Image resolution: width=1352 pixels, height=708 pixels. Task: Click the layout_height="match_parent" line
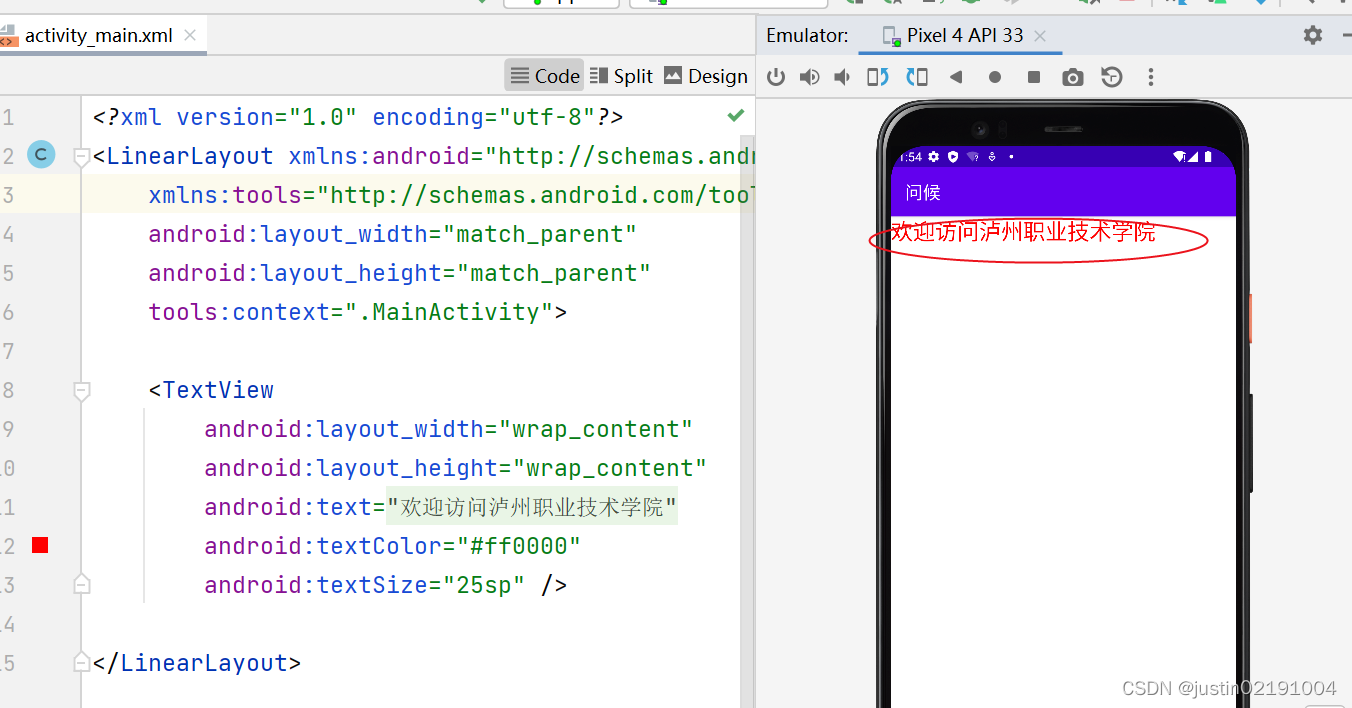pyautogui.click(x=400, y=273)
